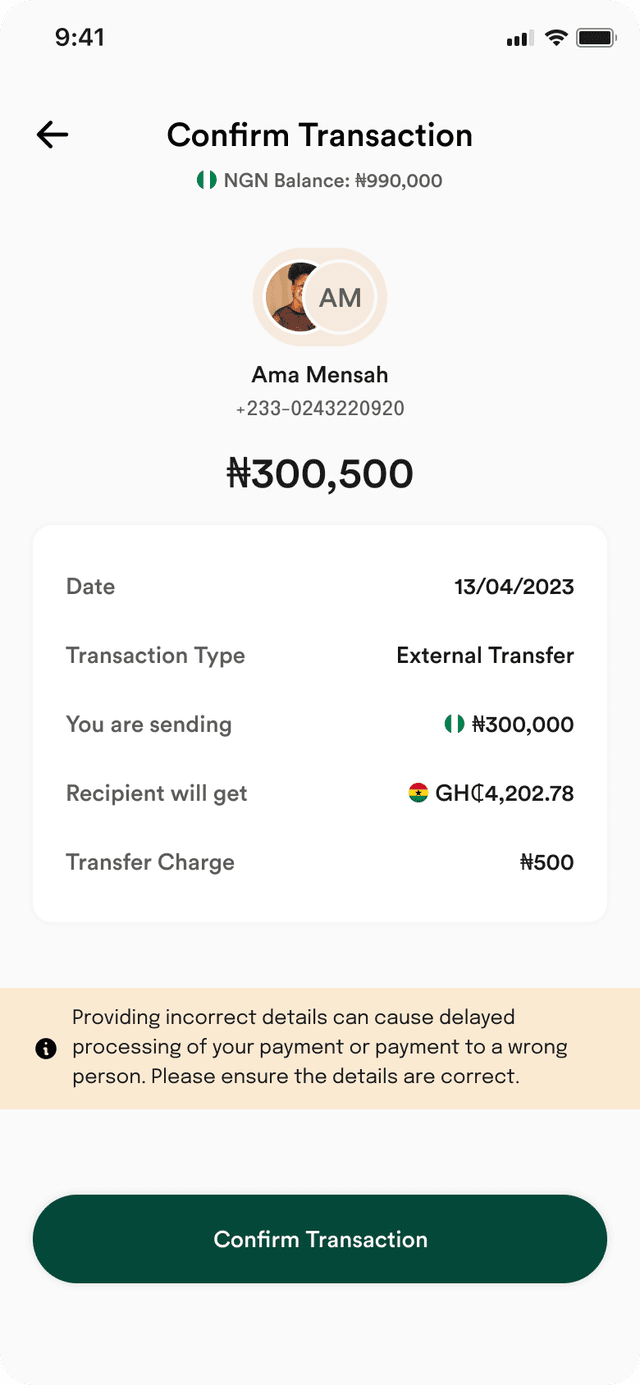Select the recipient name Ama Mensah
The height and width of the screenshot is (1385, 640).
coord(320,375)
